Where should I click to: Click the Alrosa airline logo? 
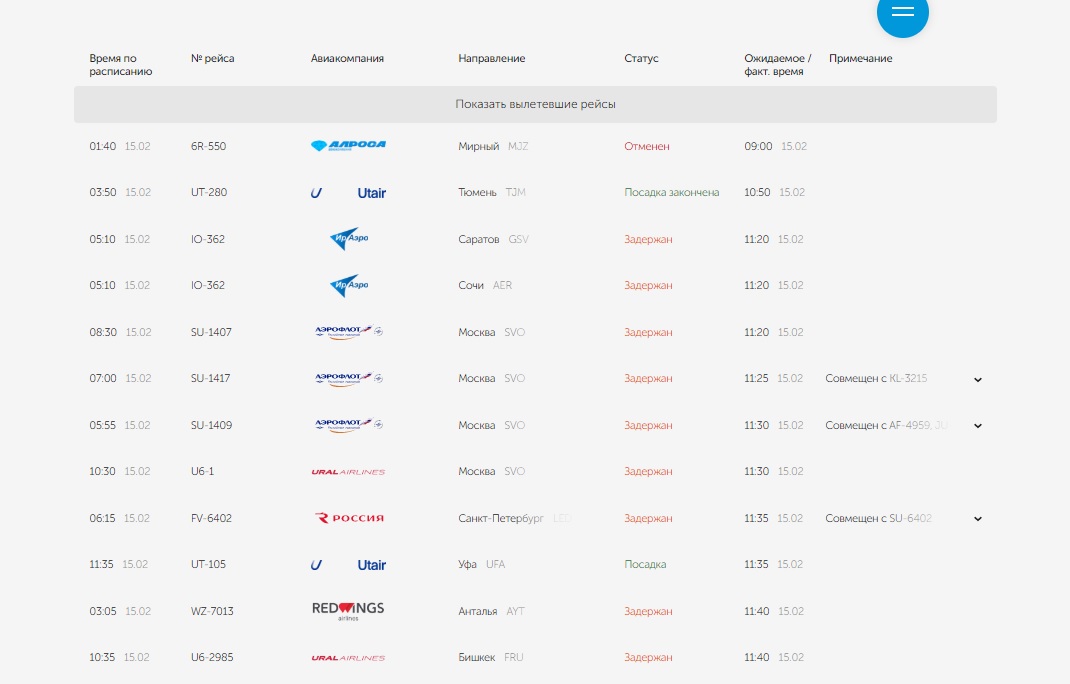coord(348,146)
